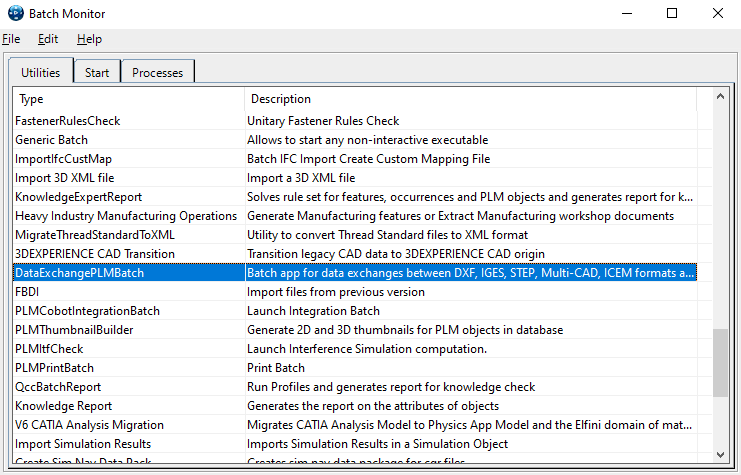Select the FastenerRulesCheck utility
The width and height of the screenshot is (741, 475).
[x=354, y=121]
